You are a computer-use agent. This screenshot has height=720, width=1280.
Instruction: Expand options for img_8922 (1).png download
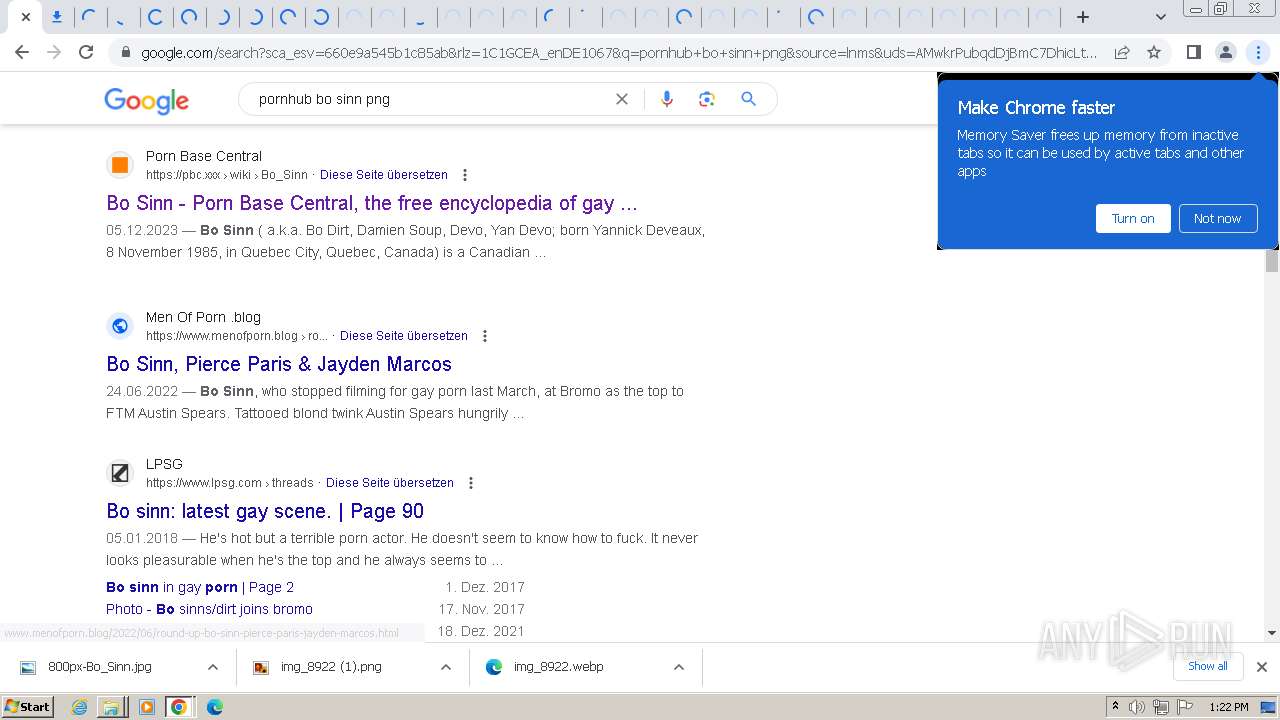coord(446,667)
